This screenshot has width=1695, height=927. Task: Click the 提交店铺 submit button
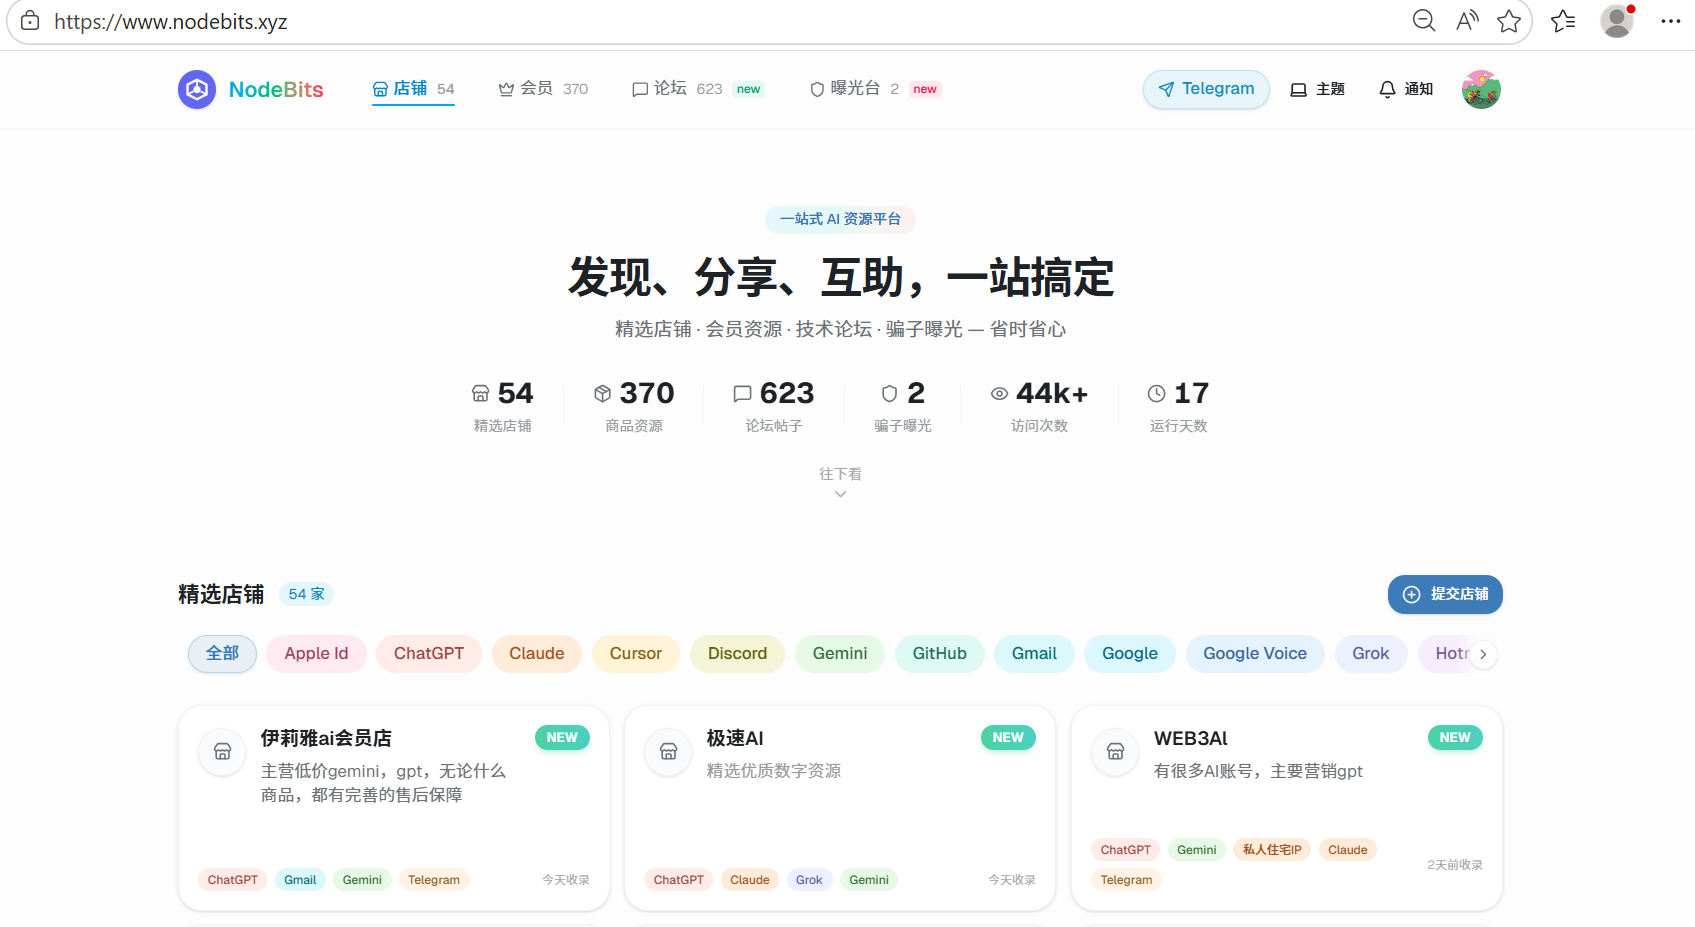(x=1445, y=594)
